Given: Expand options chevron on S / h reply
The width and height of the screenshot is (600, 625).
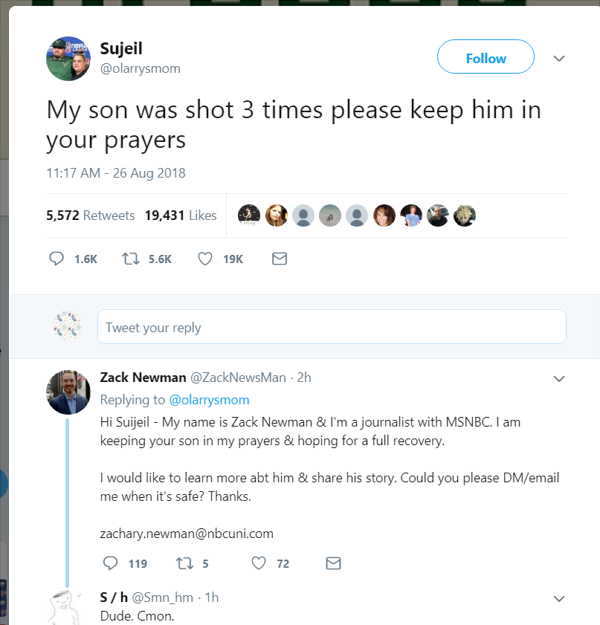Looking at the screenshot, I should click(x=559, y=599).
